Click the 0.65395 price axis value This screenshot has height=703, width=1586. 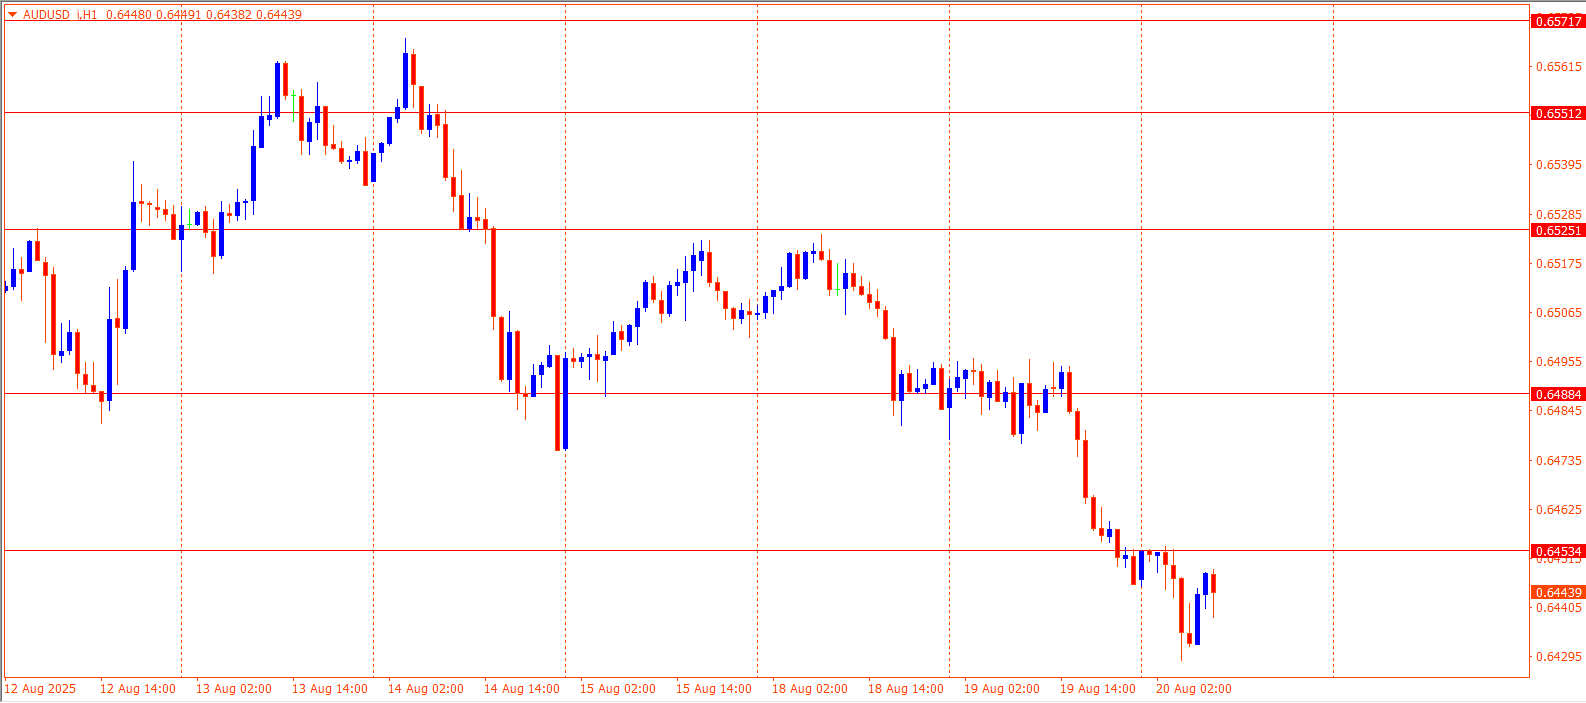(1559, 165)
